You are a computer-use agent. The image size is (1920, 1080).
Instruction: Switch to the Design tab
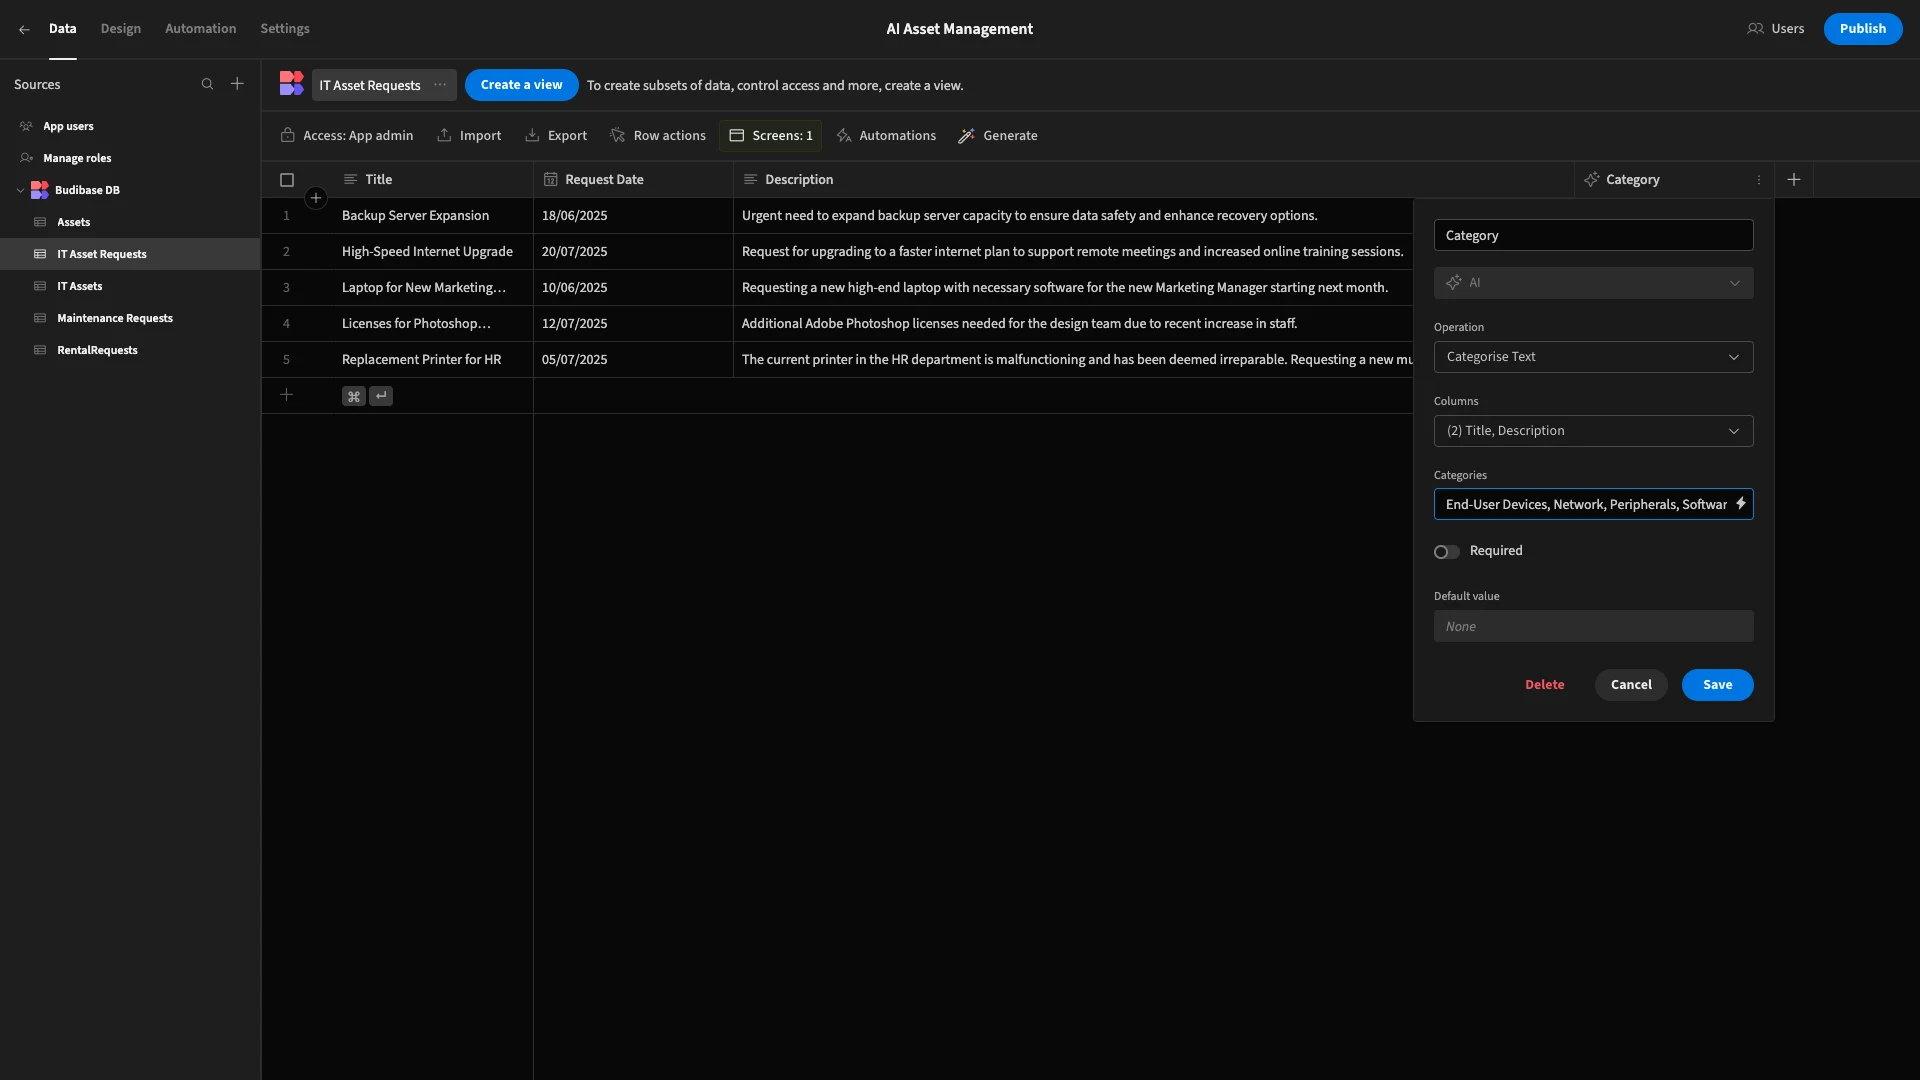tap(121, 29)
